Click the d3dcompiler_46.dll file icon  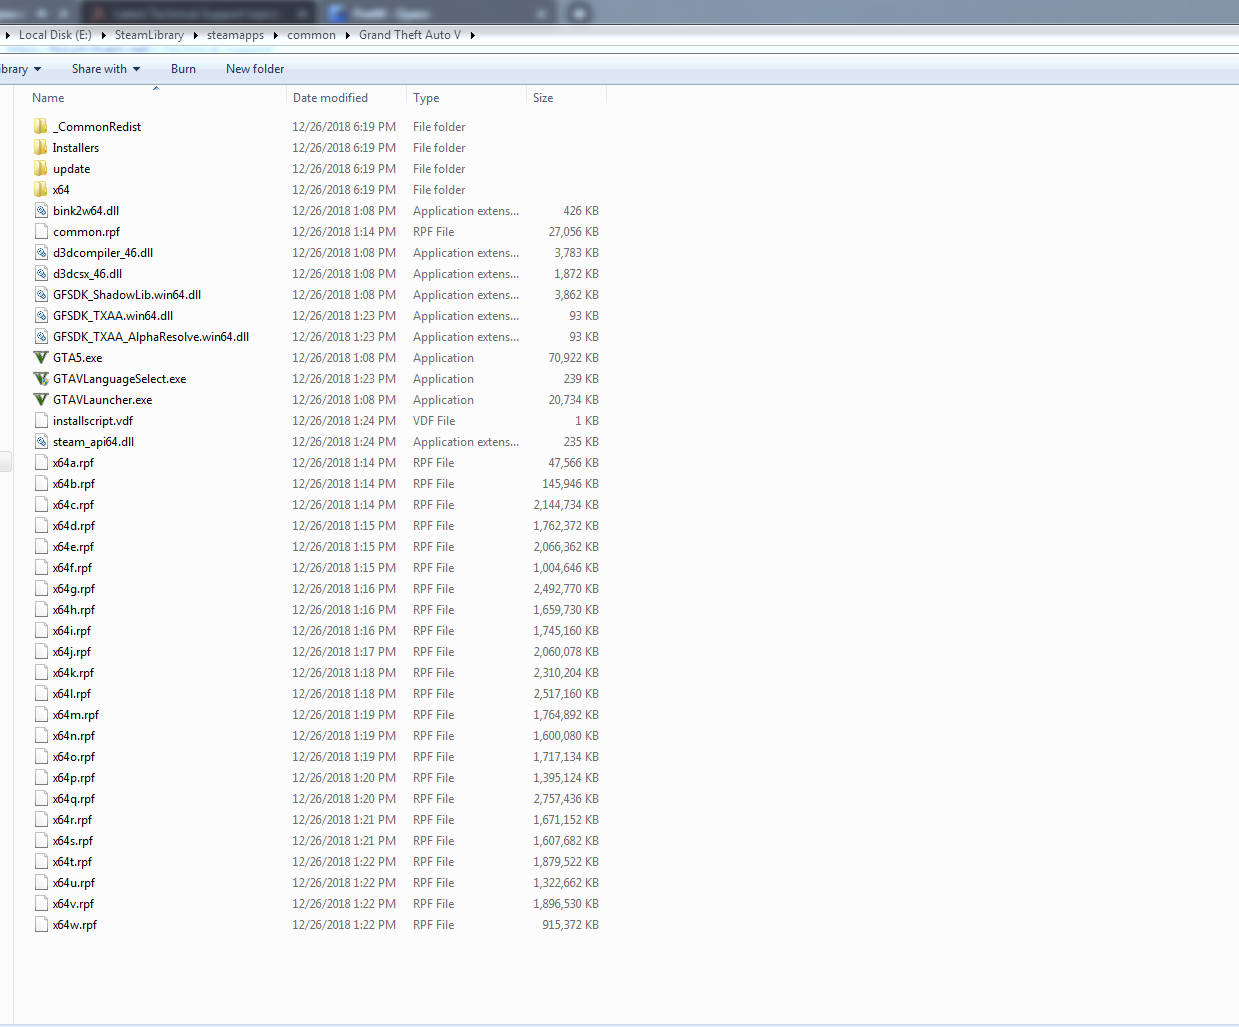click(x=41, y=252)
